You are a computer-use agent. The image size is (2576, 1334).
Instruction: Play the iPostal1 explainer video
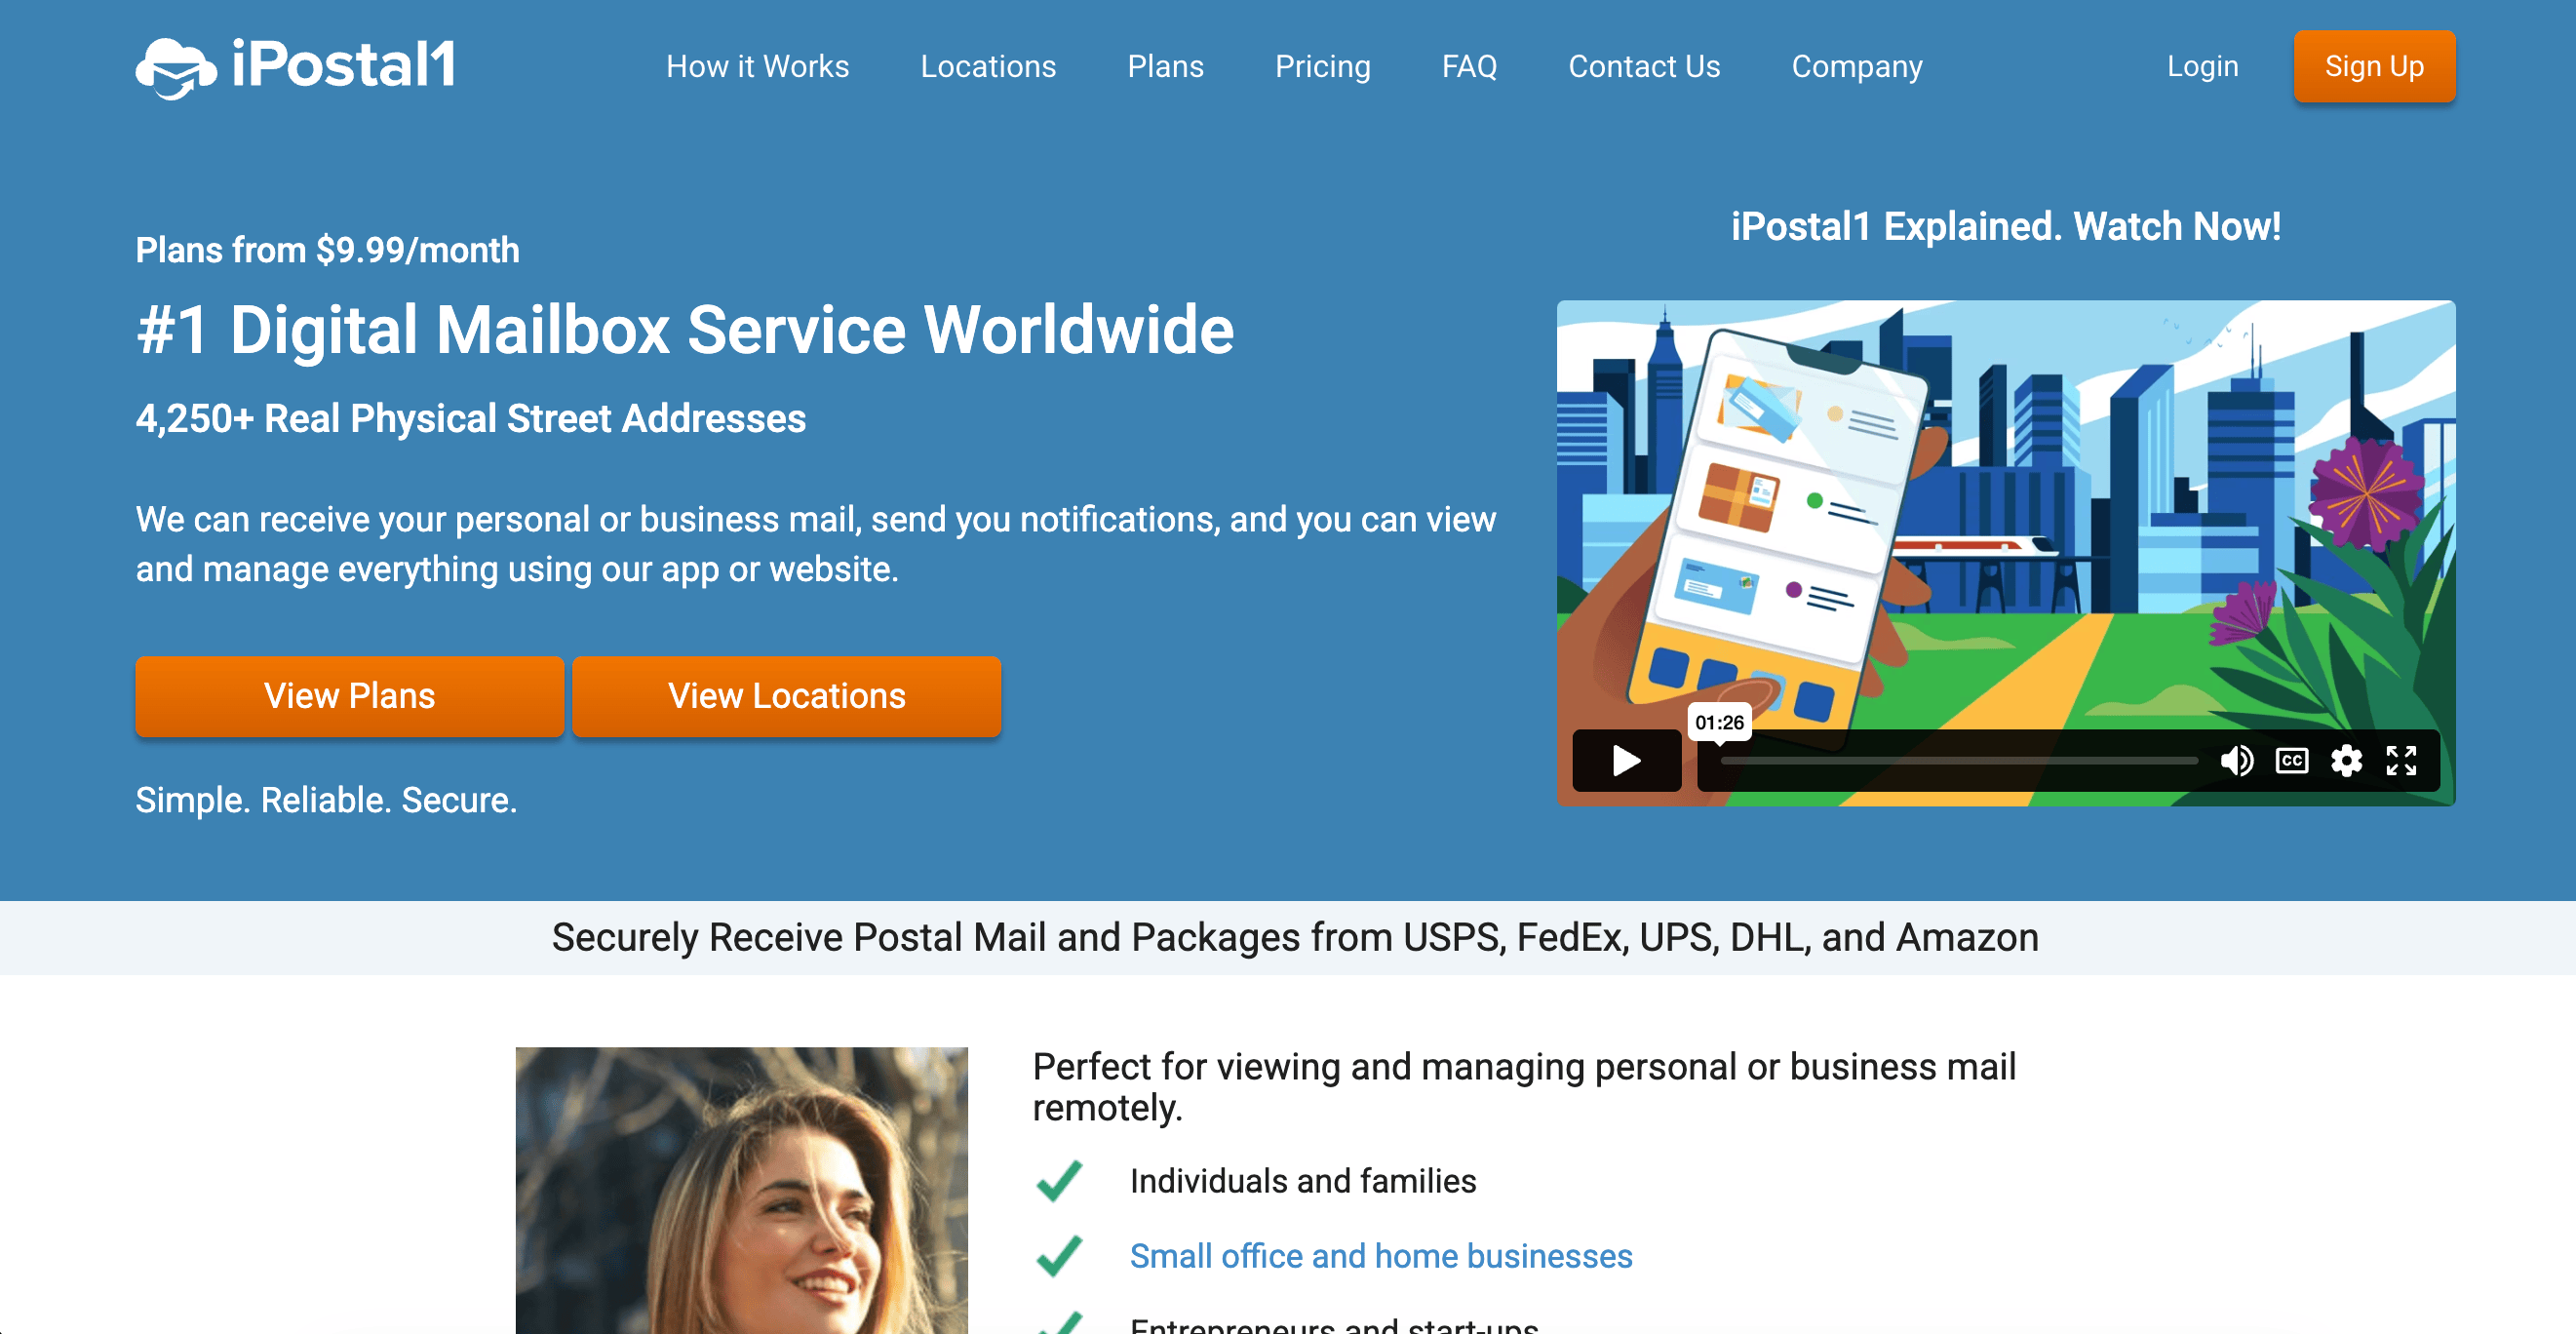coord(1626,761)
